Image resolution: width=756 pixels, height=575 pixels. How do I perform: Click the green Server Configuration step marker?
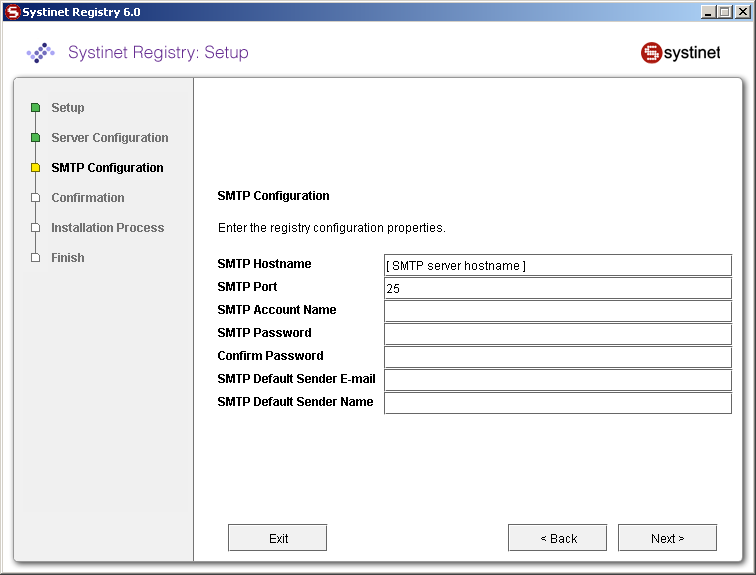(35, 138)
